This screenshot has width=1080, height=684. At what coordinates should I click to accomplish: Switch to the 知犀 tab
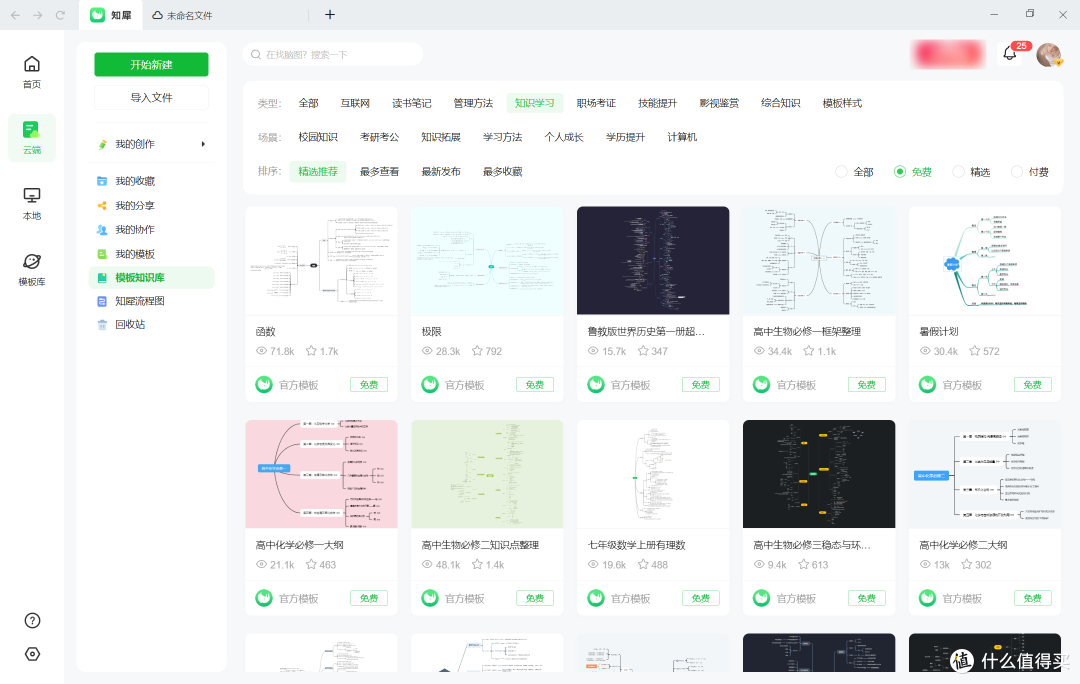pyautogui.click(x=111, y=14)
